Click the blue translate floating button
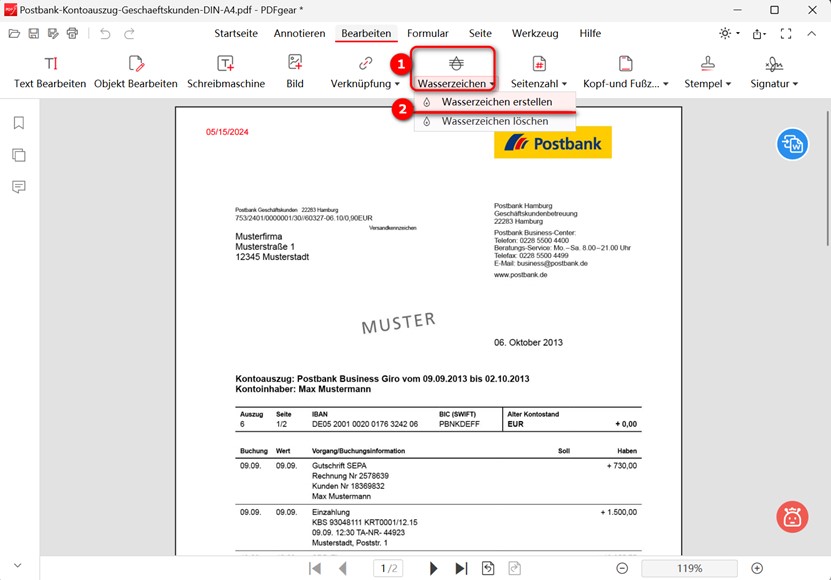Image resolution: width=831 pixels, height=580 pixels. 792,144
